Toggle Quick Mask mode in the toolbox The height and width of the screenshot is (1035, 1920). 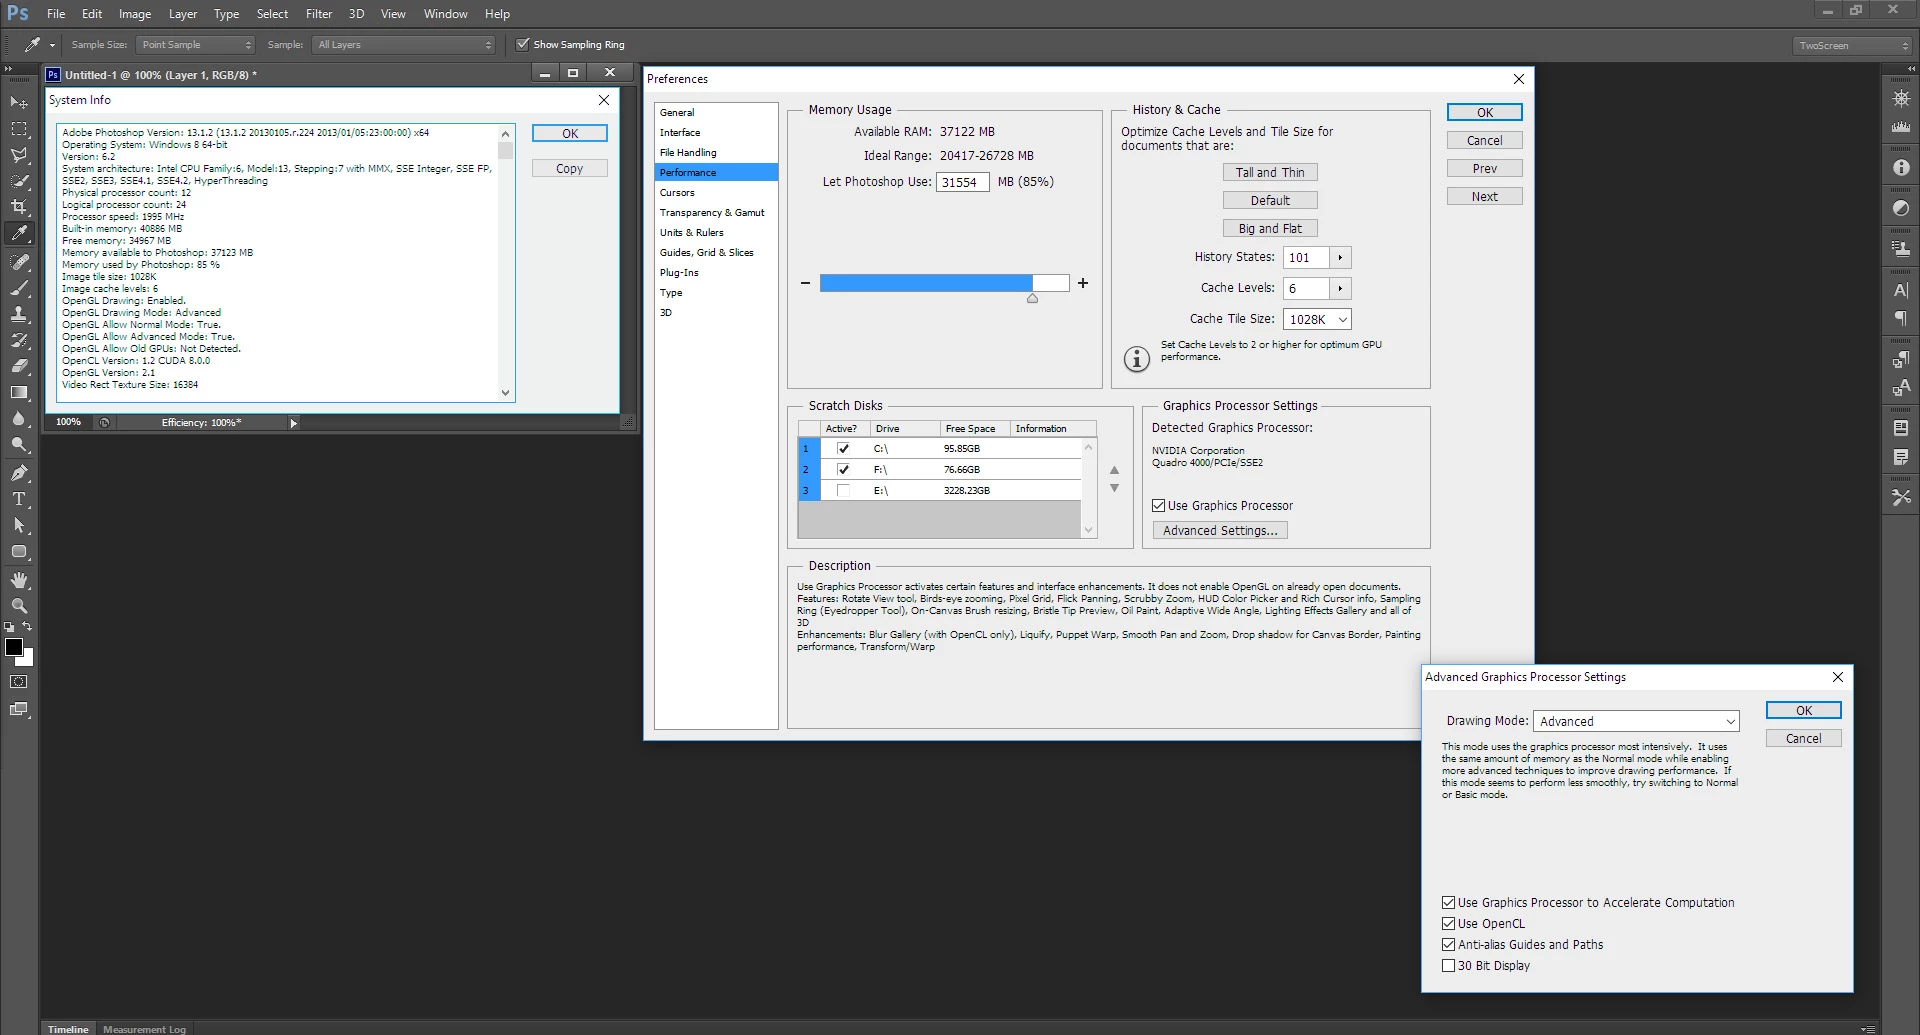coord(19,682)
